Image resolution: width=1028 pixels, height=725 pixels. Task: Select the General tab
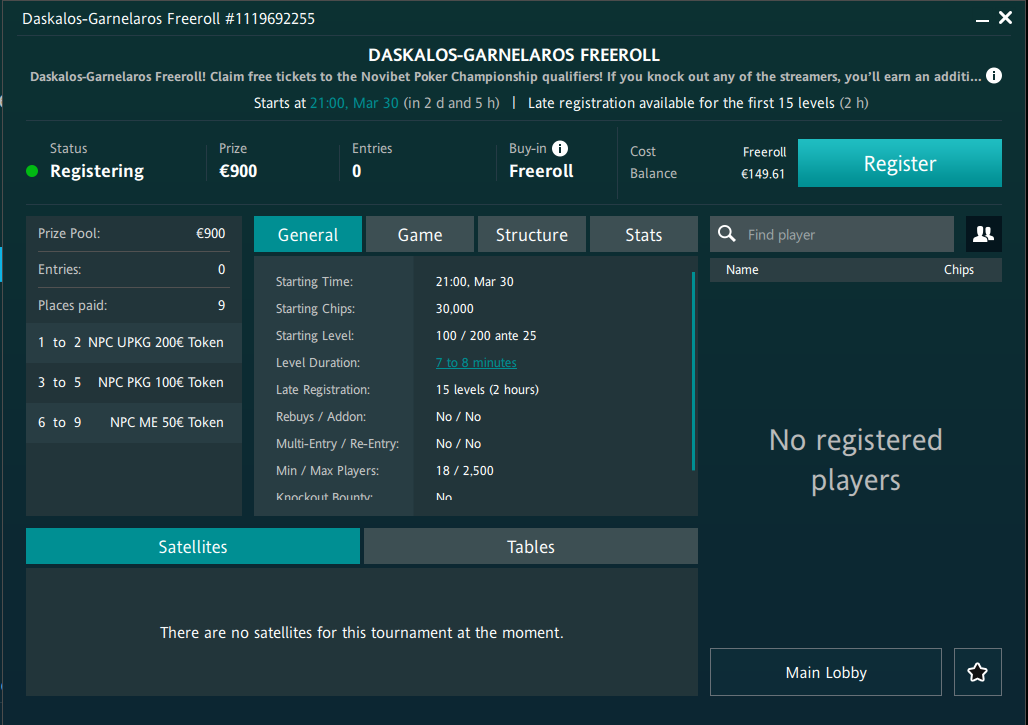308,235
